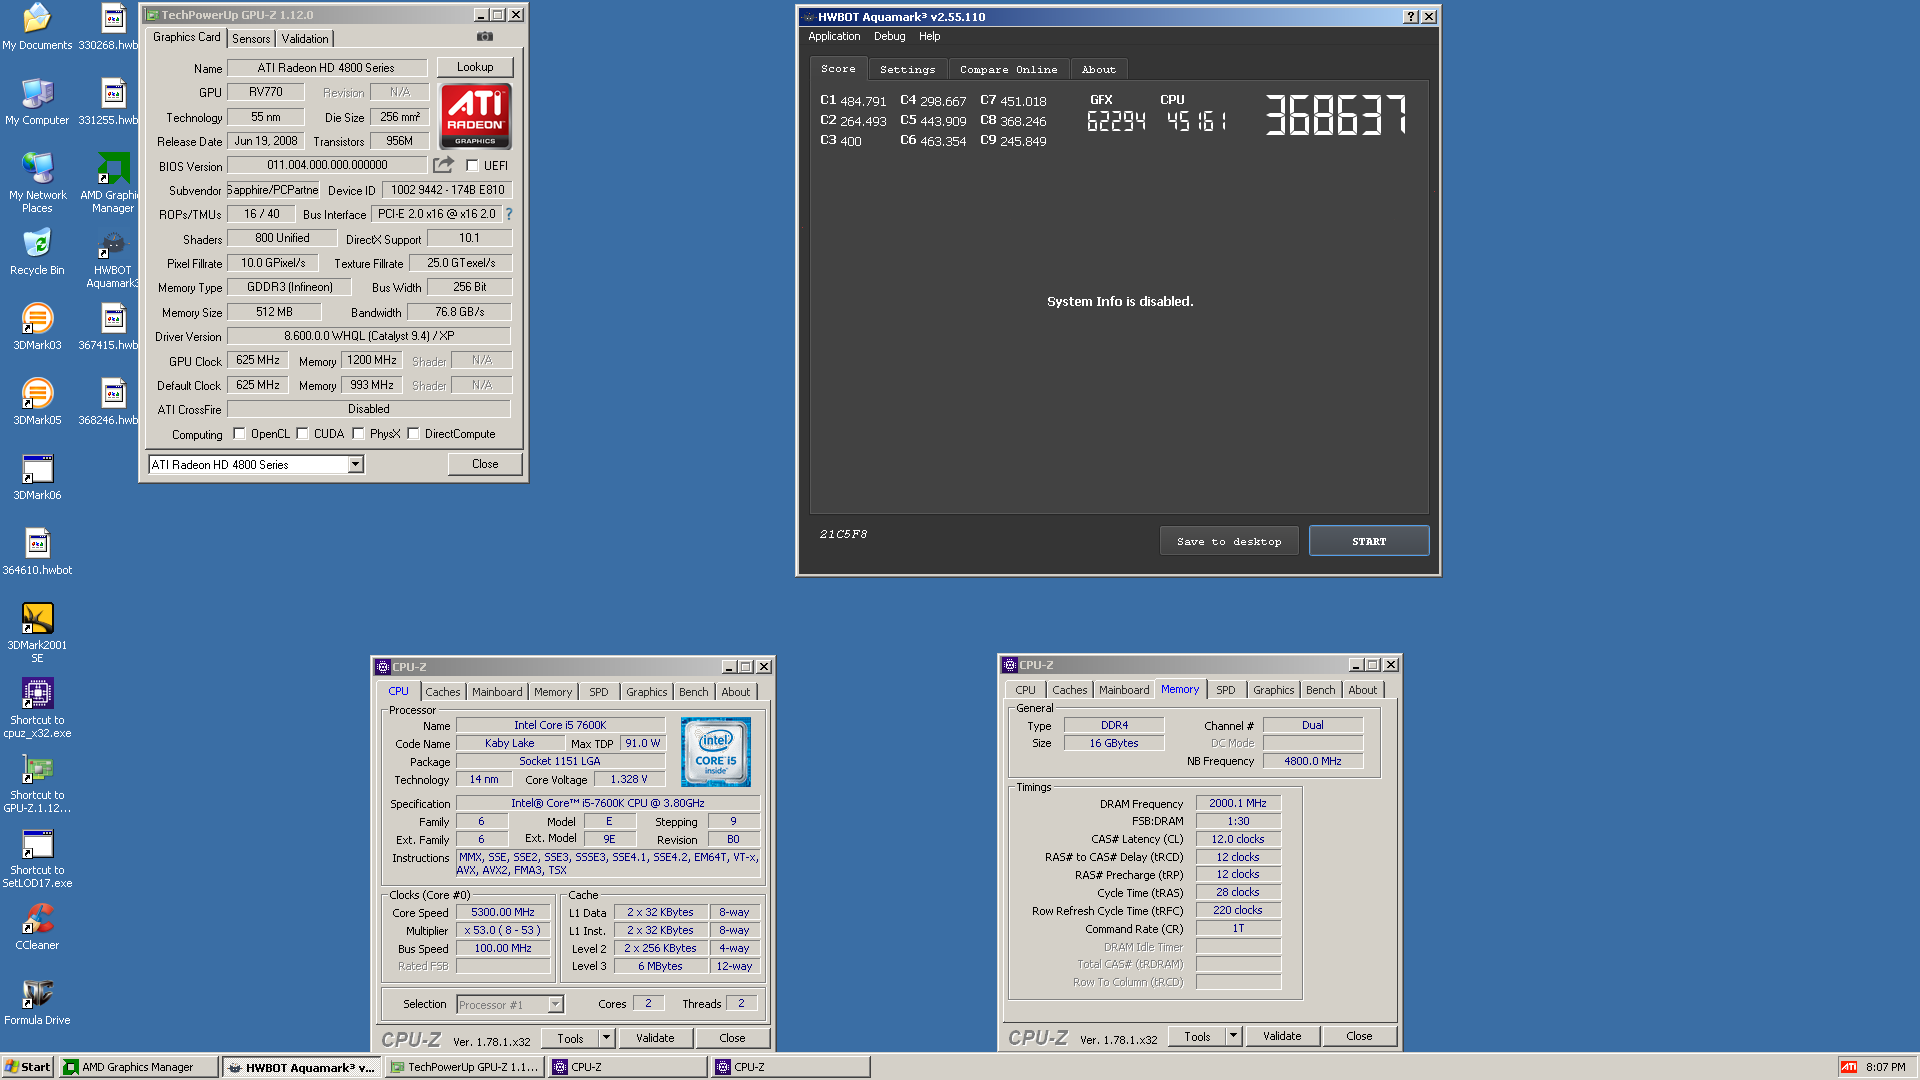The width and height of the screenshot is (1920, 1080).
Task: Click the Close button in GPU-Z
Action: point(485,464)
